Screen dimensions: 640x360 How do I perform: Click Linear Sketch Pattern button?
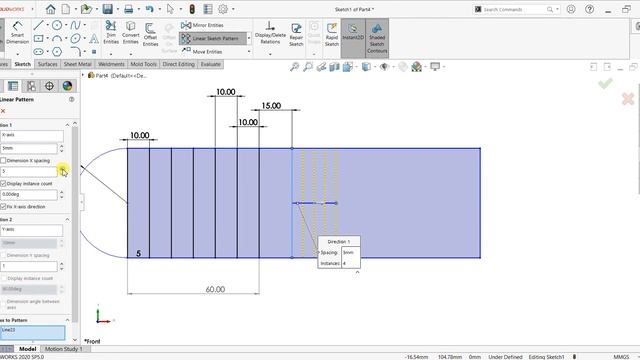pyautogui.click(x=213, y=38)
